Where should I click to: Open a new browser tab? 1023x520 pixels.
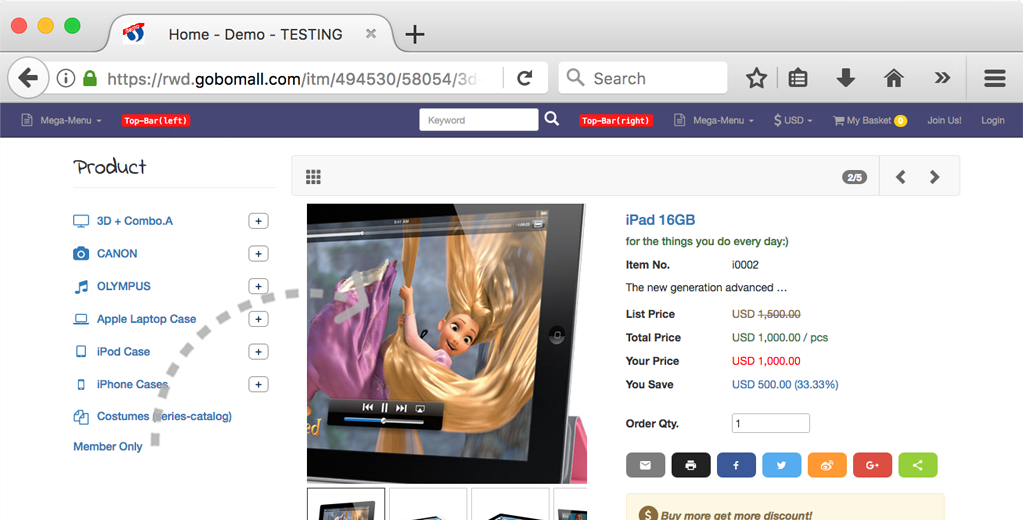[415, 34]
